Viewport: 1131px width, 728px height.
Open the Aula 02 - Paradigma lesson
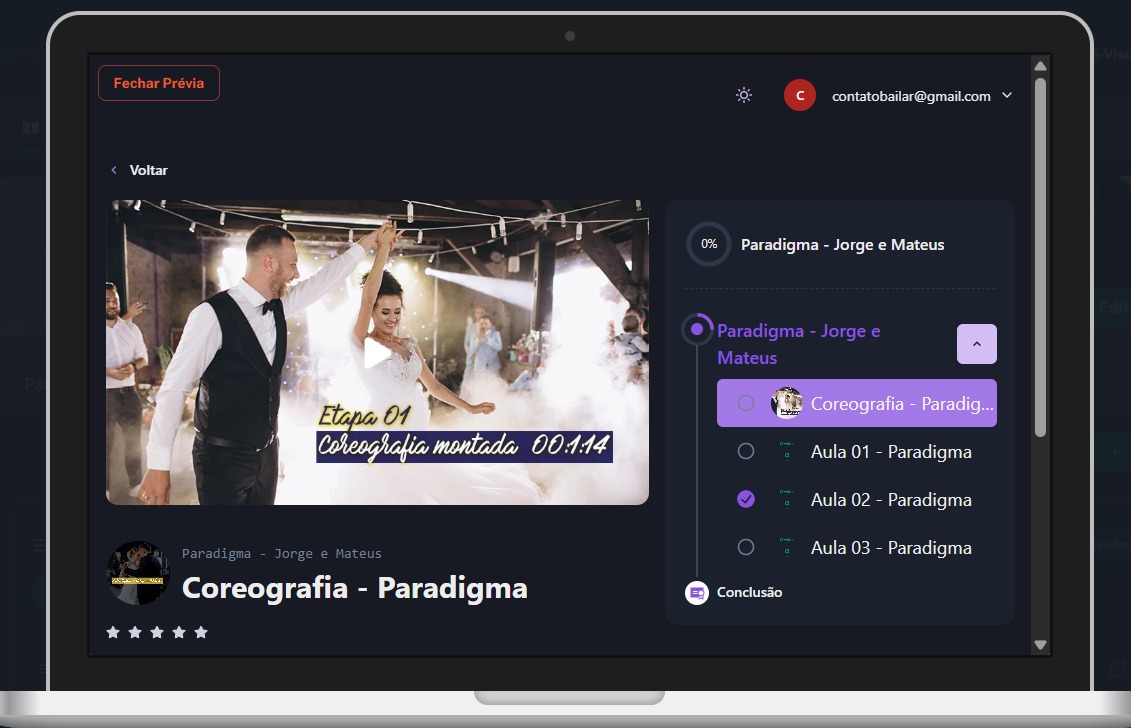tap(890, 500)
